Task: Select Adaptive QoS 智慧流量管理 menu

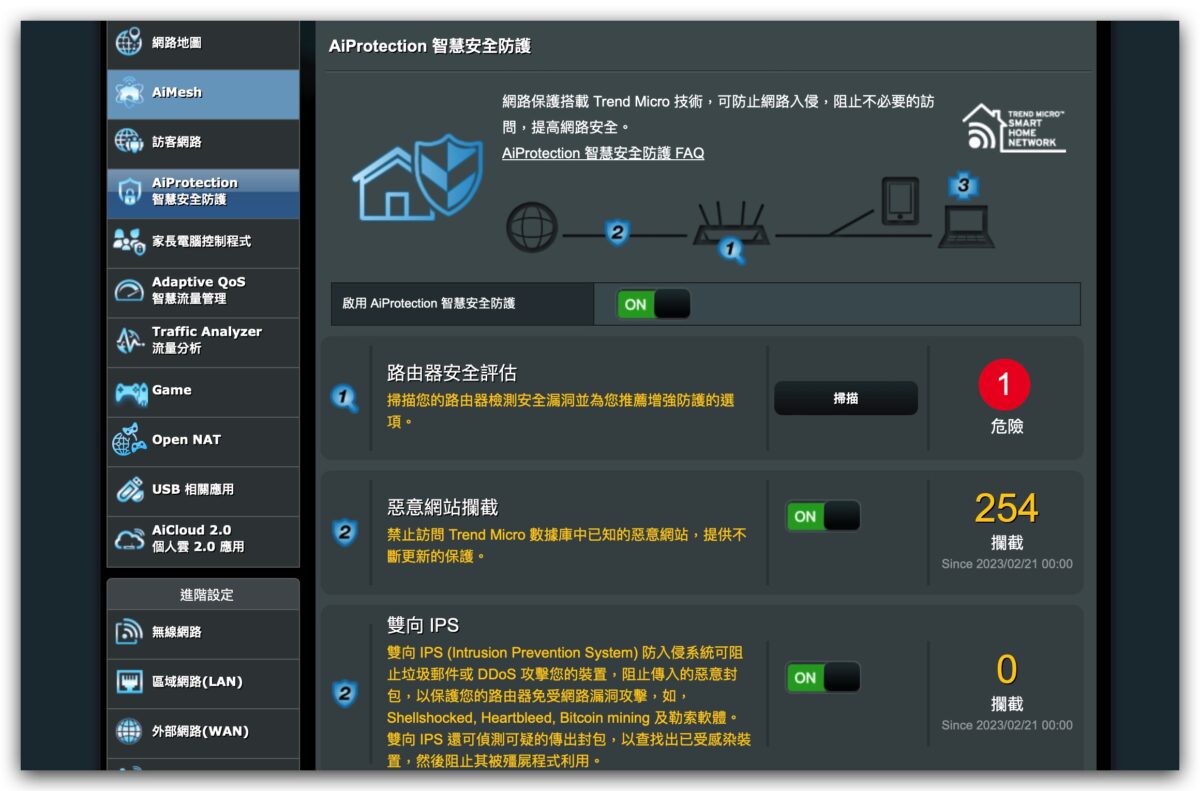Action: [x=203, y=292]
